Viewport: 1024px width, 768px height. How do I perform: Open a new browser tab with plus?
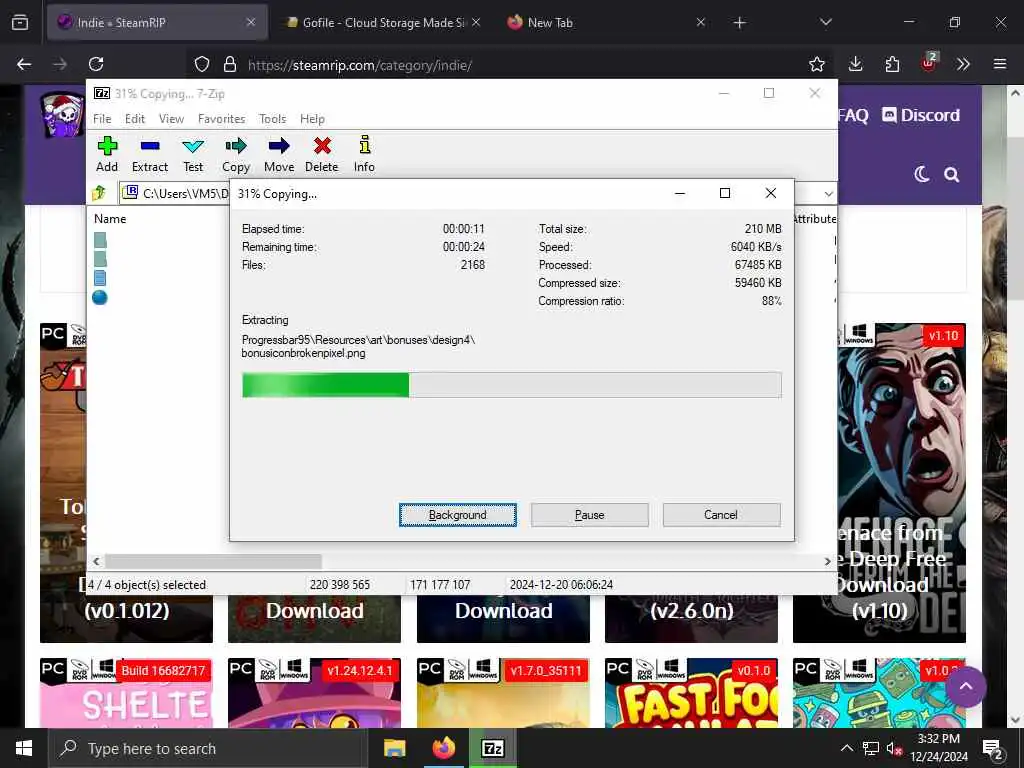click(x=739, y=23)
